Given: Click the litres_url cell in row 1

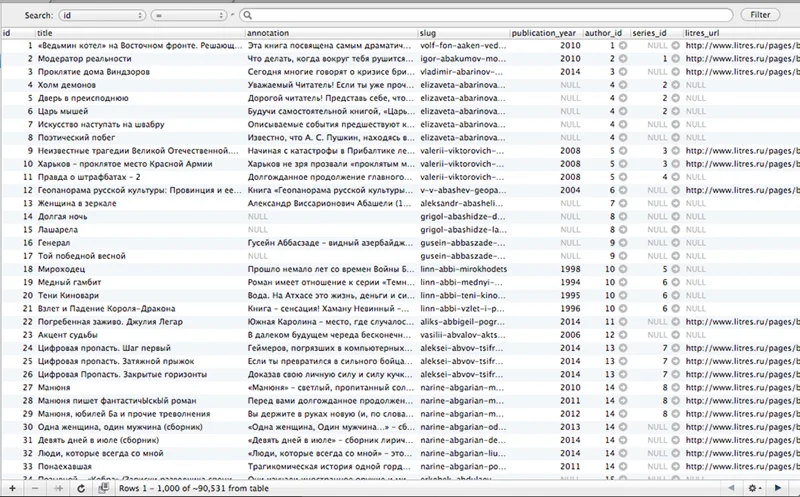Looking at the screenshot, I should click(740, 46).
